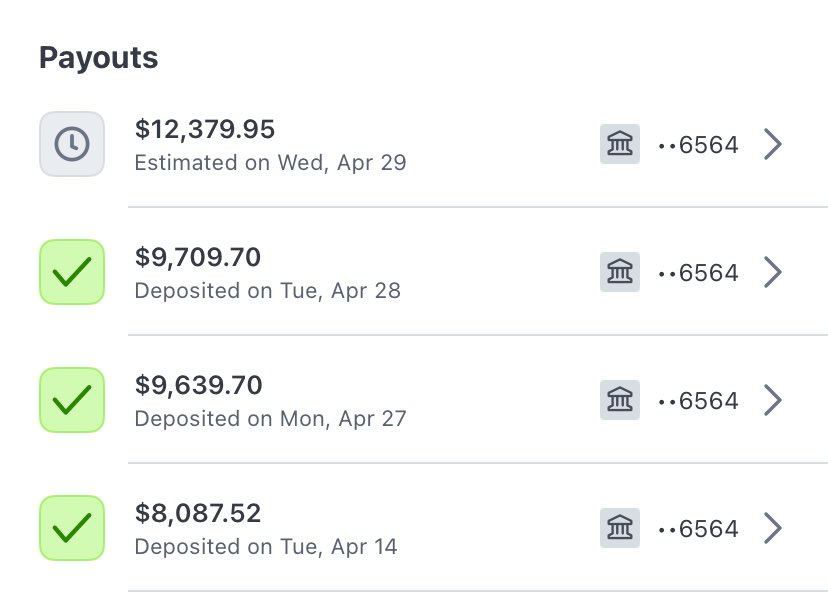Click "Estimated on Wed, Apr 29" text
The height and width of the screenshot is (592, 828).
pyautogui.click(x=270, y=162)
